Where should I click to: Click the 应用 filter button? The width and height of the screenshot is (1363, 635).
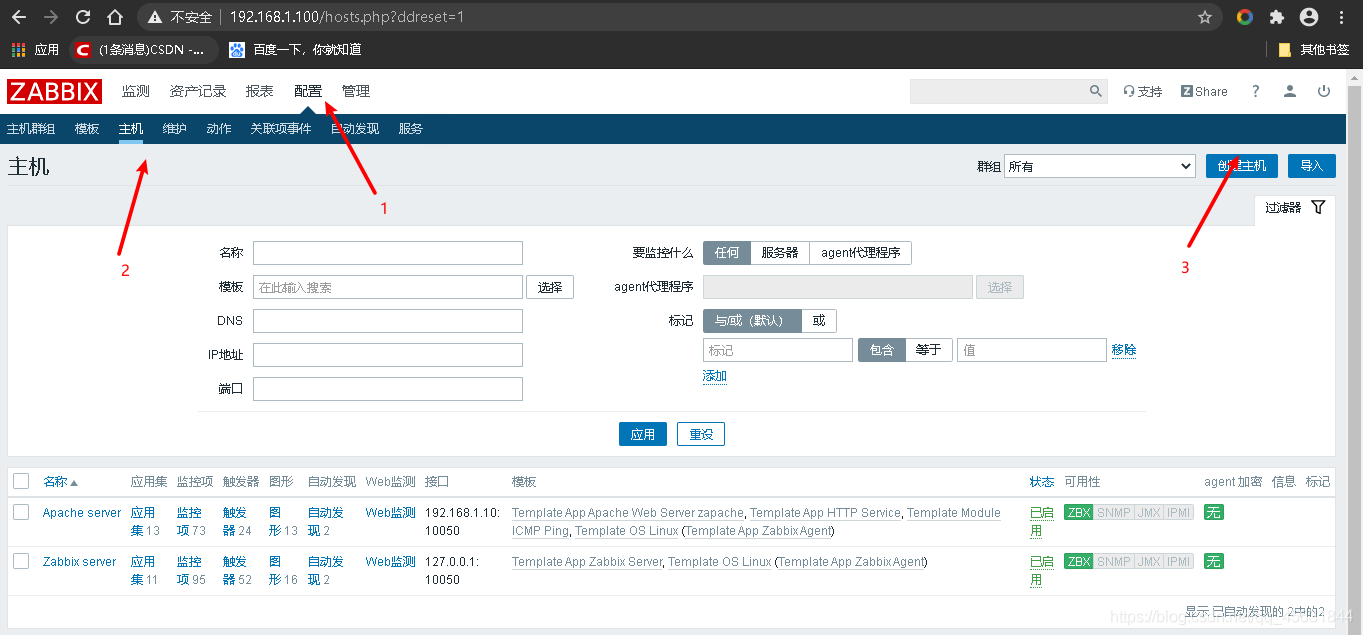pos(643,434)
